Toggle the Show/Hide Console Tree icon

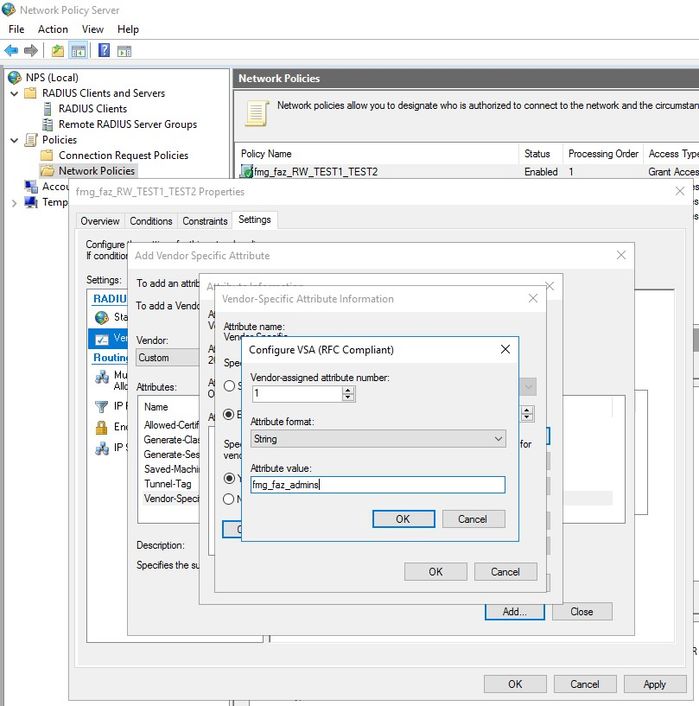[78, 51]
